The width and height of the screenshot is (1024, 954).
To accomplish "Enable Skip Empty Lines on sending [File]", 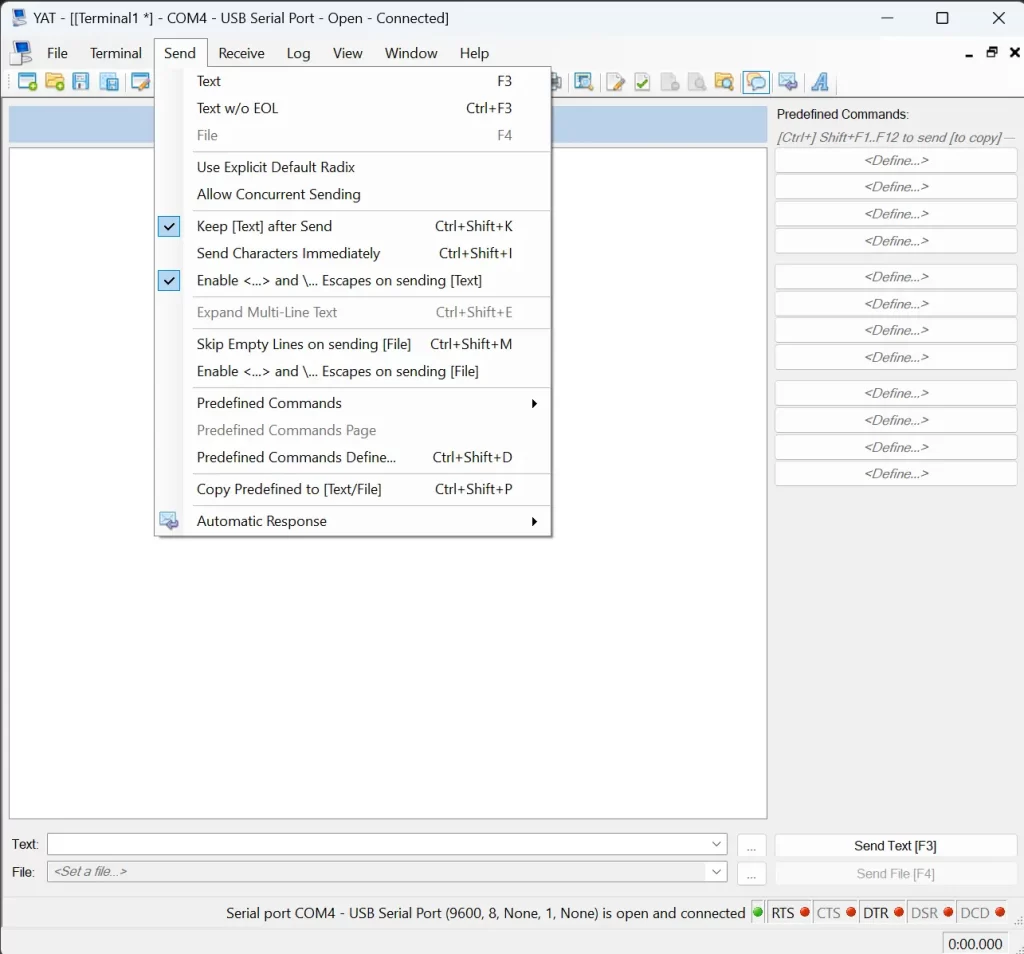I will point(353,344).
